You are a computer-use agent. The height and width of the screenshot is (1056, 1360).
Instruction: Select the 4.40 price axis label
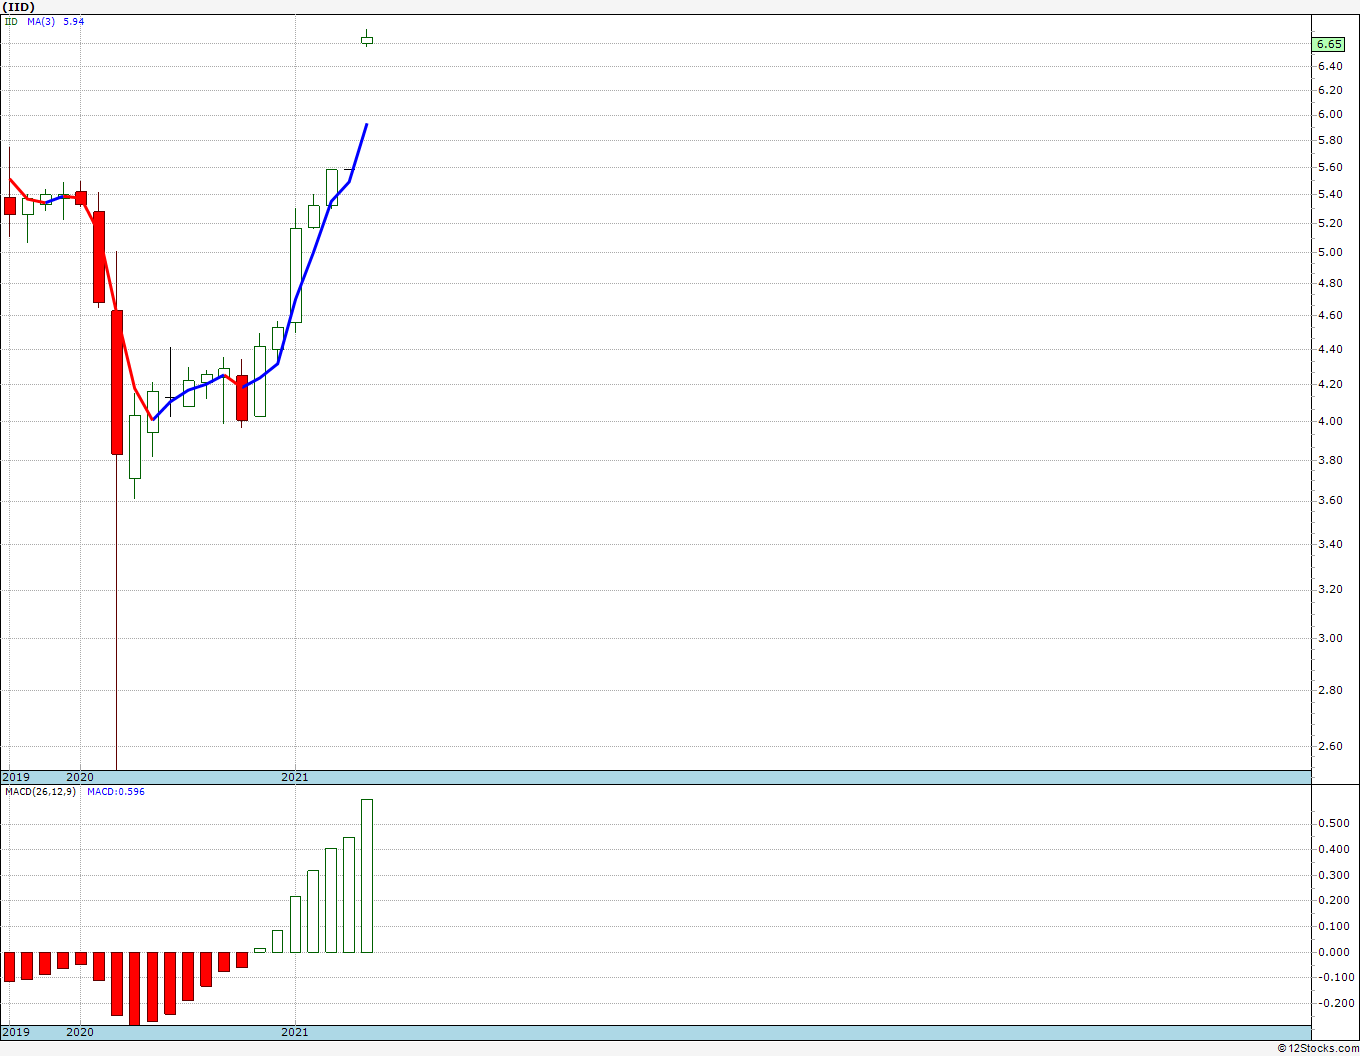pyautogui.click(x=1330, y=350)
